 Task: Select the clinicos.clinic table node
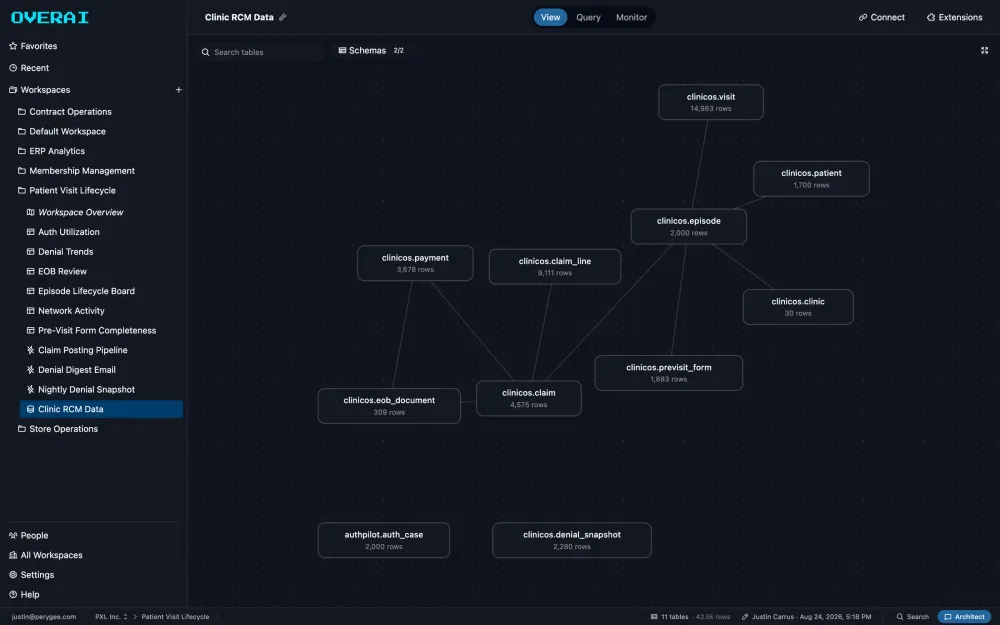[798, 307]
